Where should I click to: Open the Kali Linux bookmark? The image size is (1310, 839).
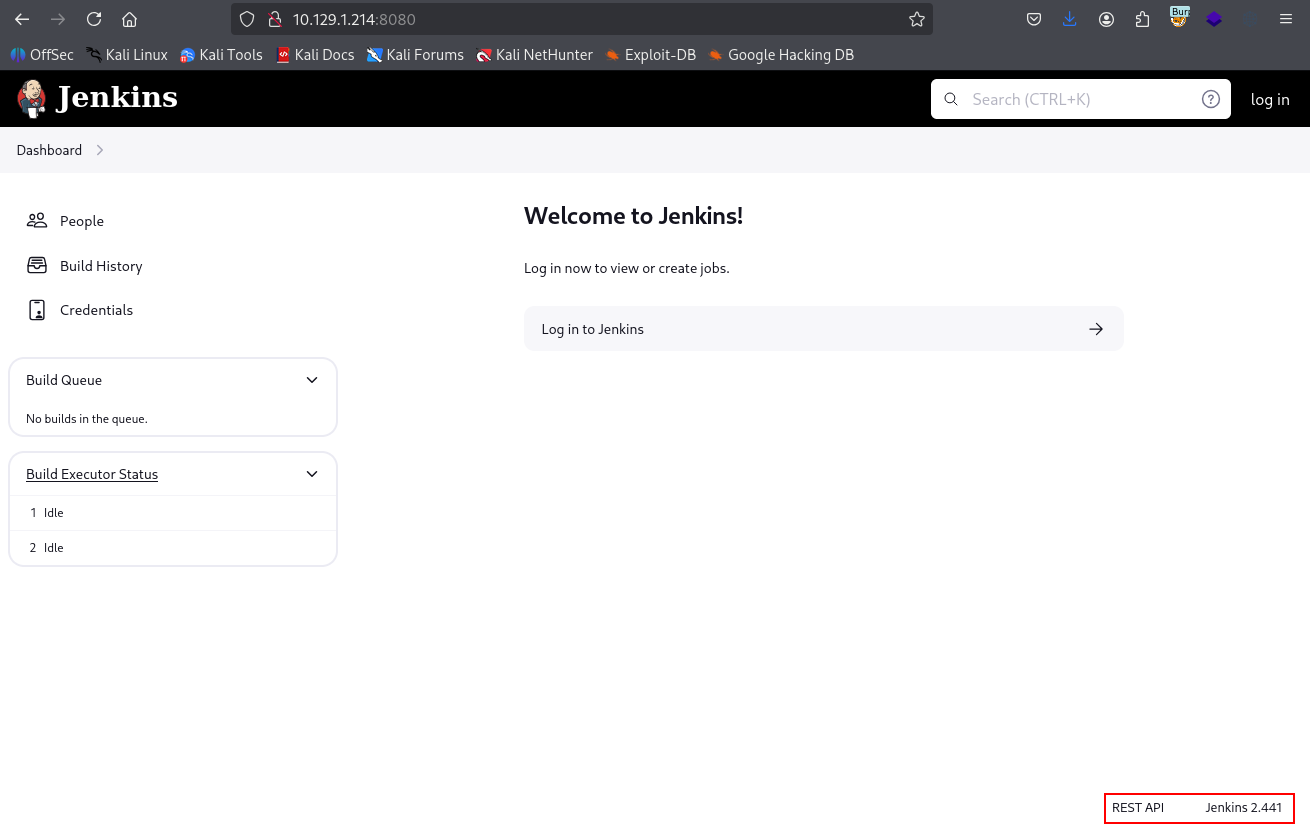127,55
